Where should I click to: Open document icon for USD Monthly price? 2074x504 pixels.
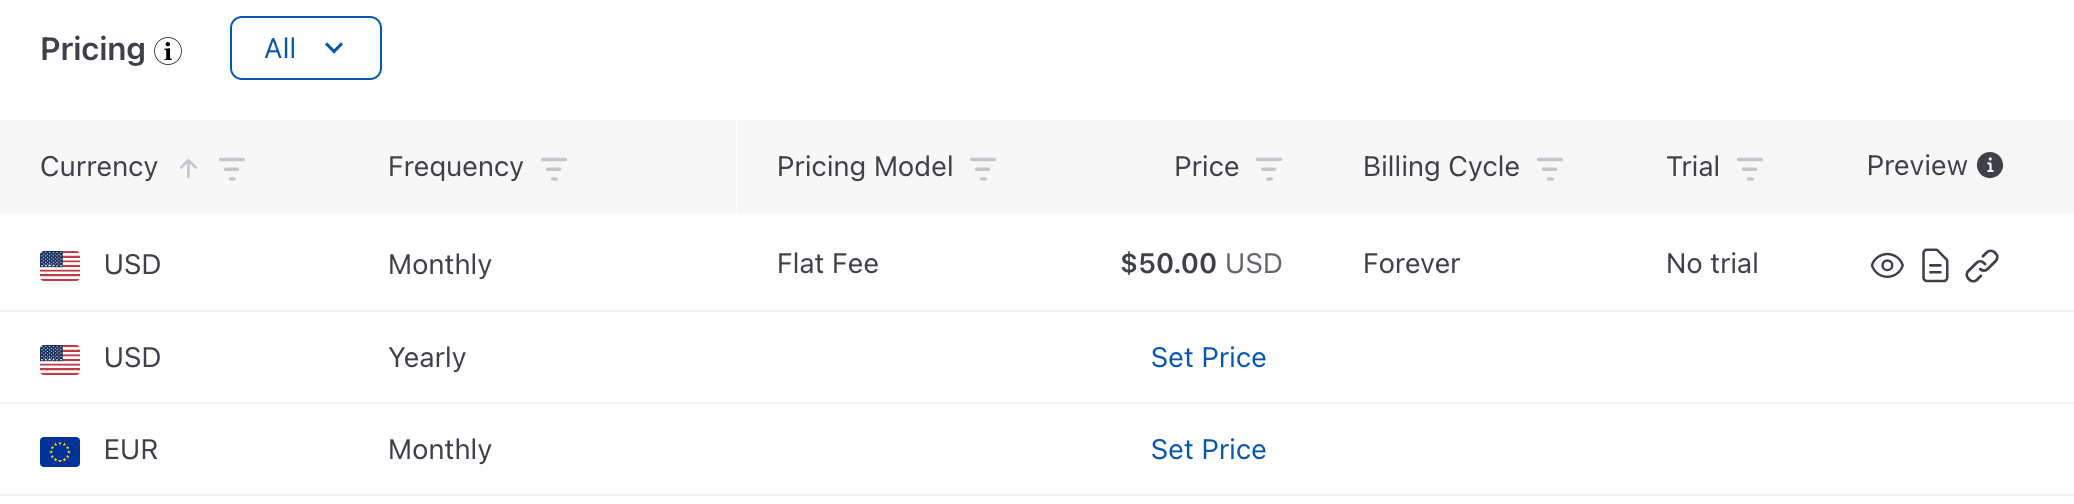[1935, 265]
